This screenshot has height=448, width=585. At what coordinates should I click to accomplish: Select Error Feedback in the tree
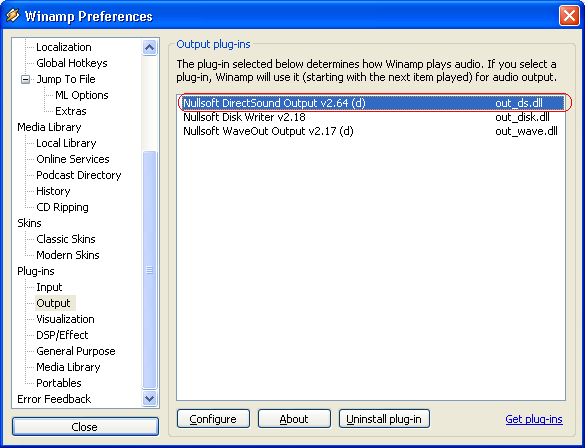click(54, 399)
